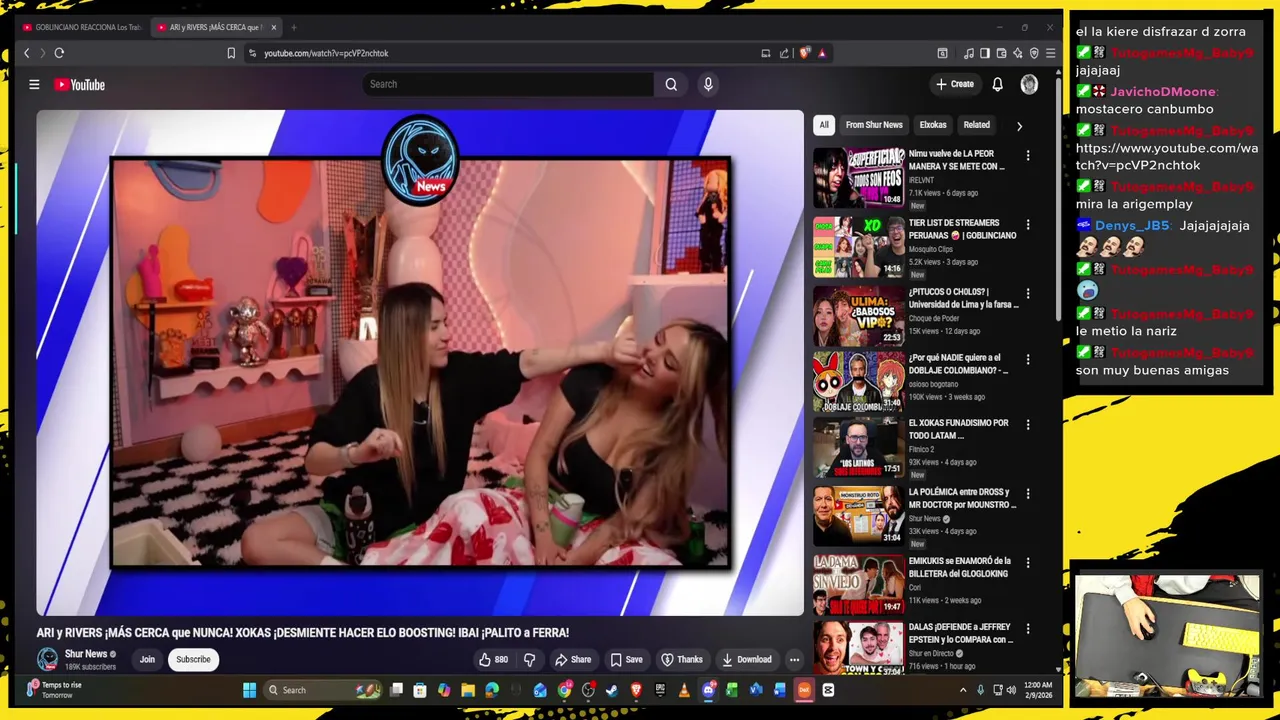The height and width of the screenshot is (720, 1280).
Task: Share the video
Action: (x=573, y=659)
